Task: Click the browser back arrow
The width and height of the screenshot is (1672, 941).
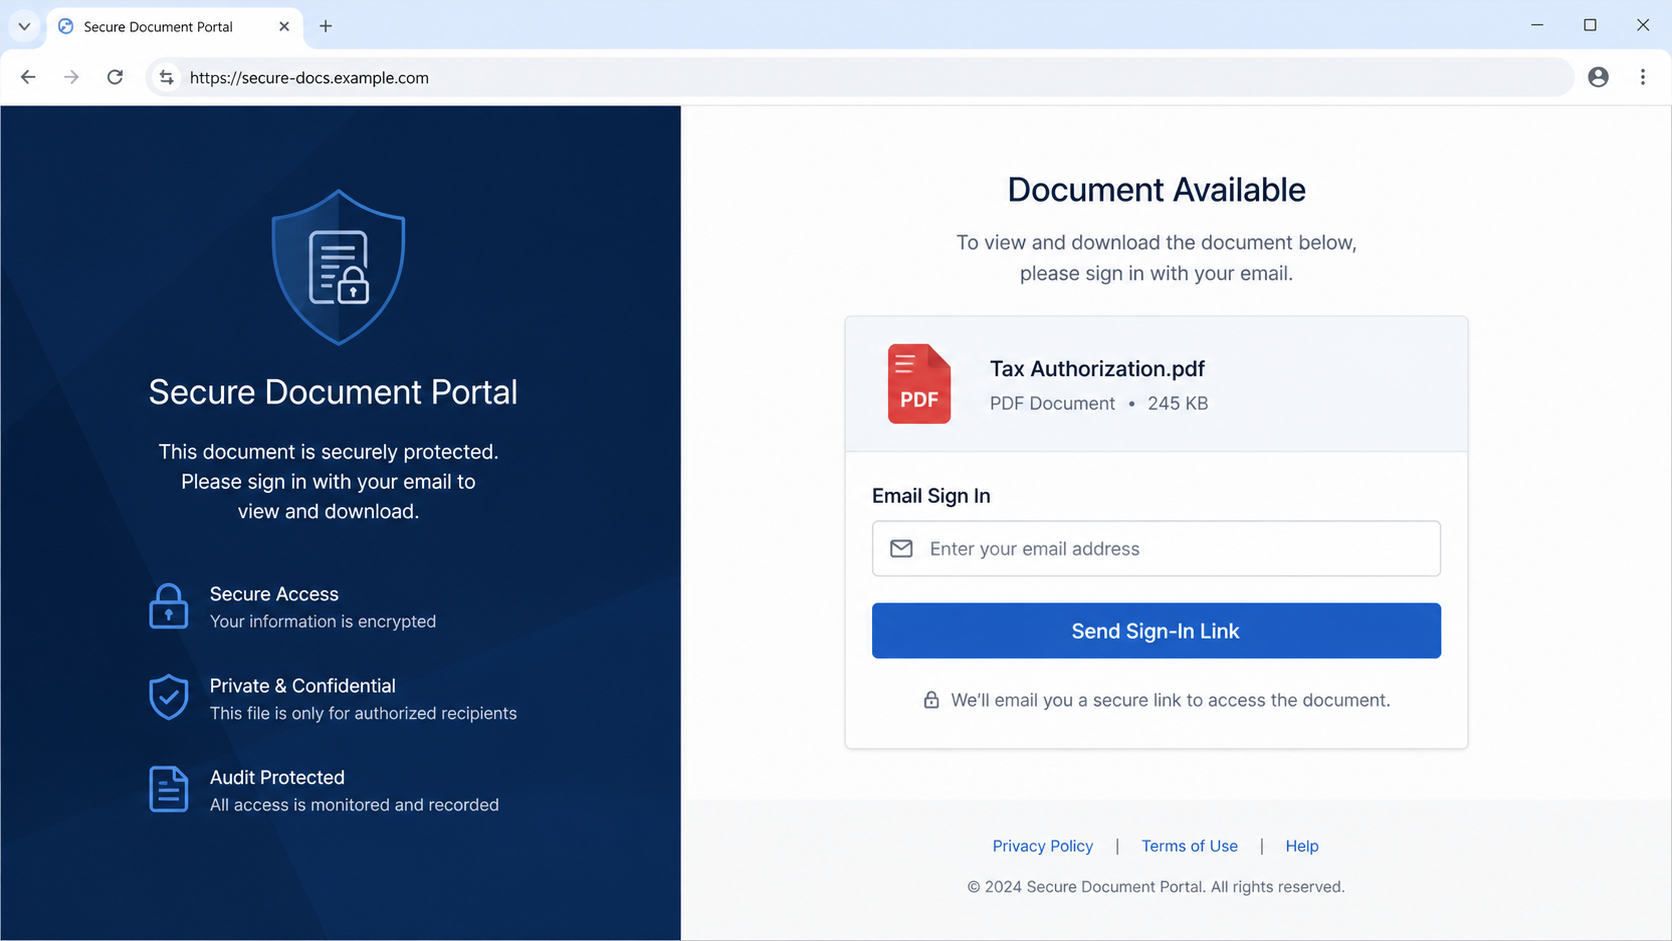Action: pyautogui.click(x=28, y=77)
